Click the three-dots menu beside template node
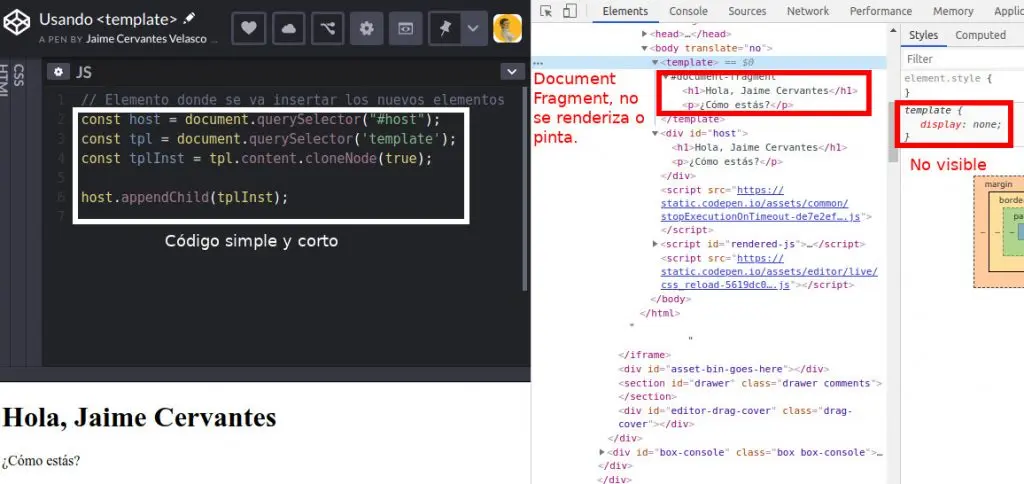Screen dimensions: 1024x484 pos(537,63)
